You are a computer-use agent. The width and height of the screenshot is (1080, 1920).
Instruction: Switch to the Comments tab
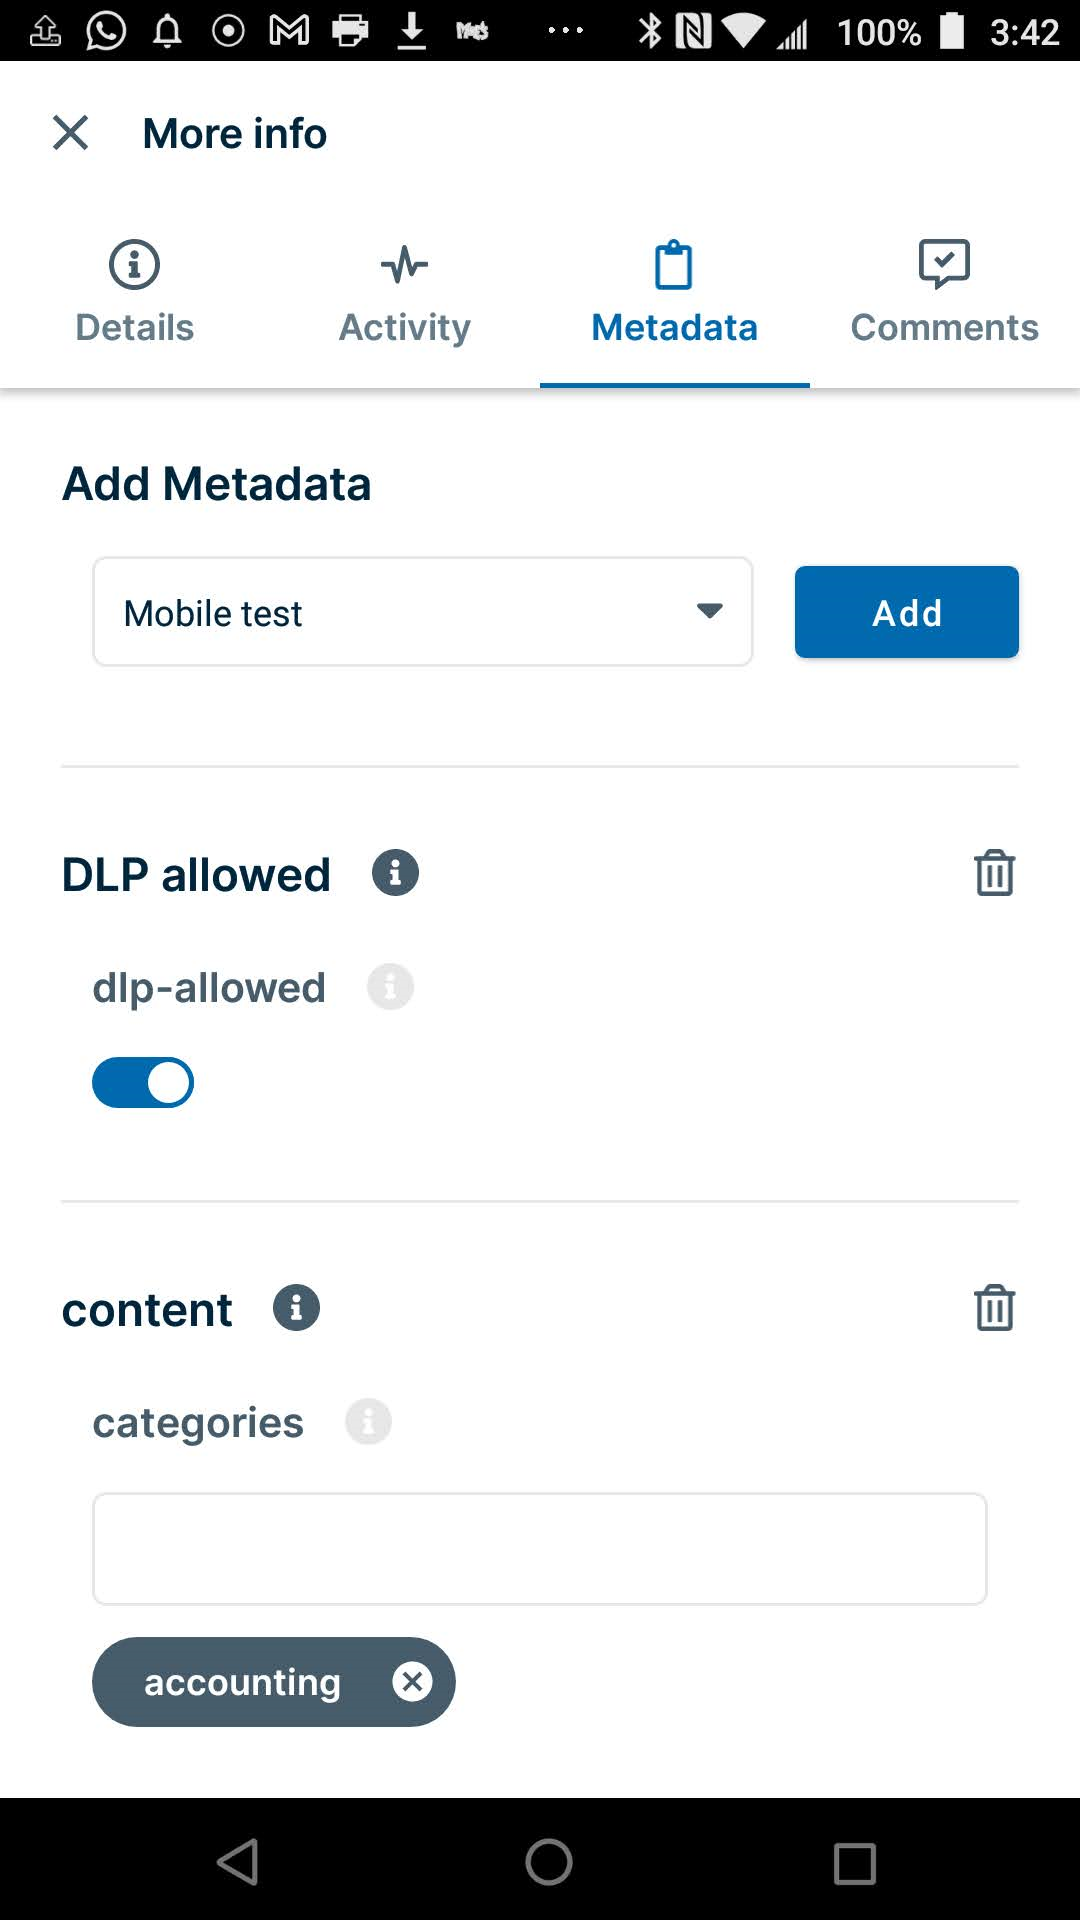tap(944, 326)
